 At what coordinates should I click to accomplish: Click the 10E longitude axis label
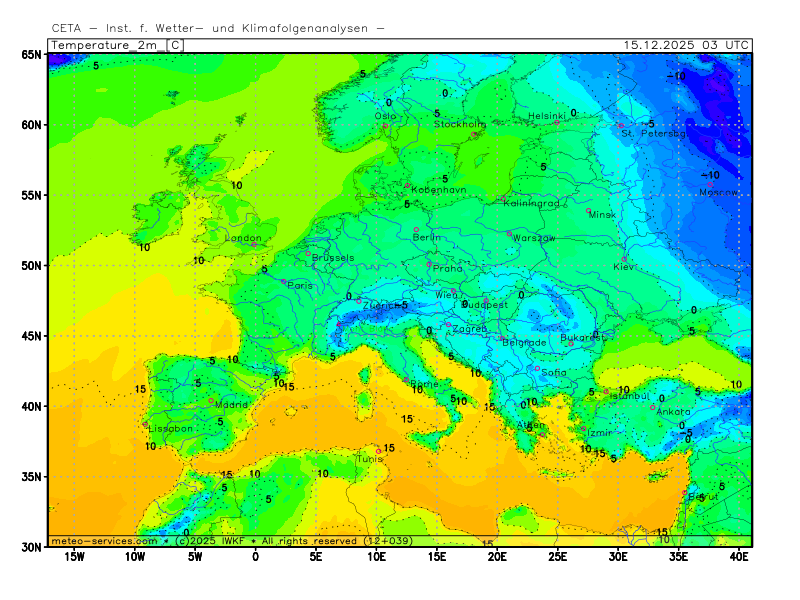376,557
